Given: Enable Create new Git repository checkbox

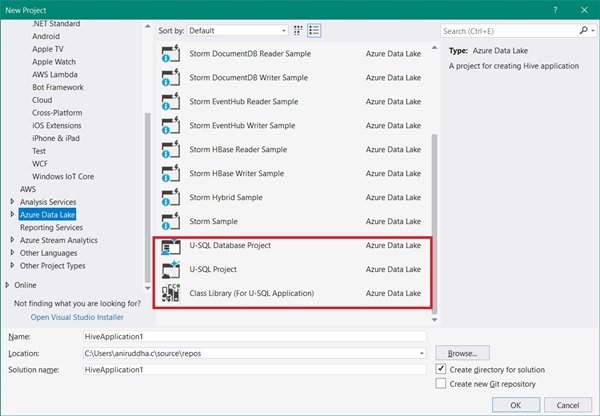Looking at the screenshot, I should click(441, 383).
